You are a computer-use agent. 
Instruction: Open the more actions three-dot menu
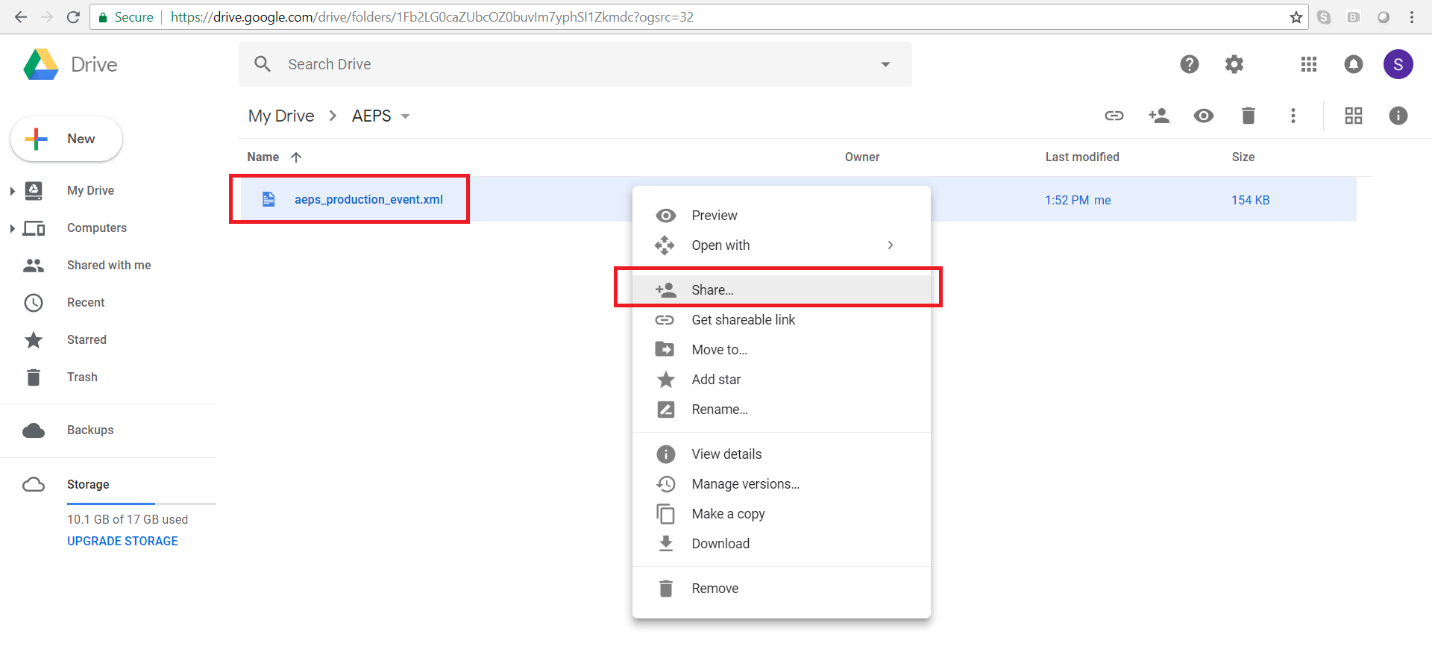click(1293, 116)
